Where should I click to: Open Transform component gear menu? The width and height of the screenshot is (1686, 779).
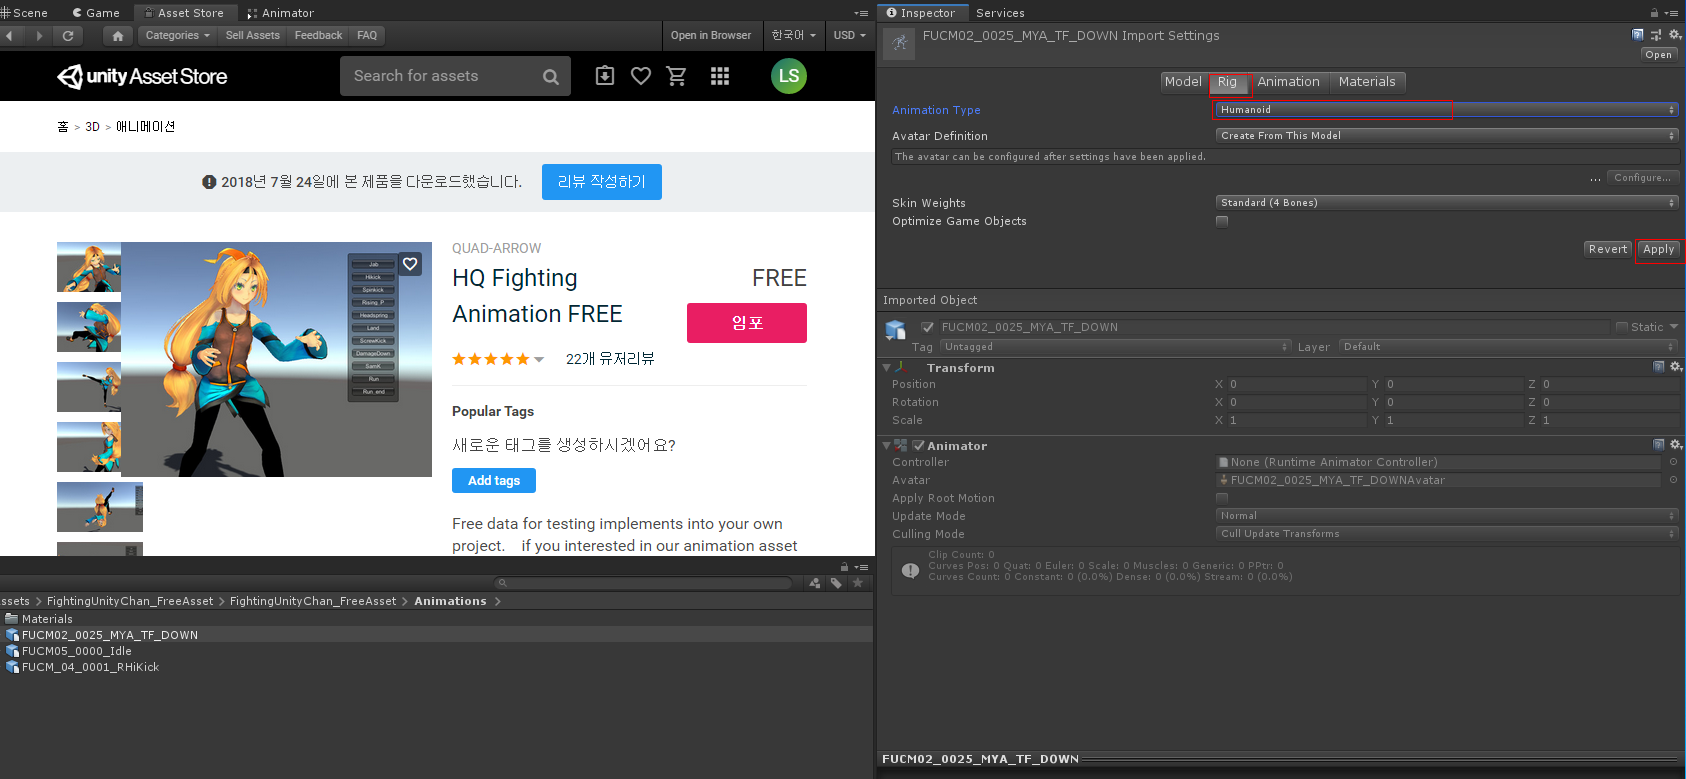(1676, 367)
